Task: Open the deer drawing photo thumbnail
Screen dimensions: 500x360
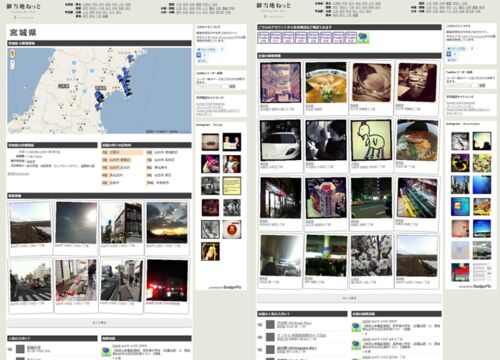Action: (371, 140)
